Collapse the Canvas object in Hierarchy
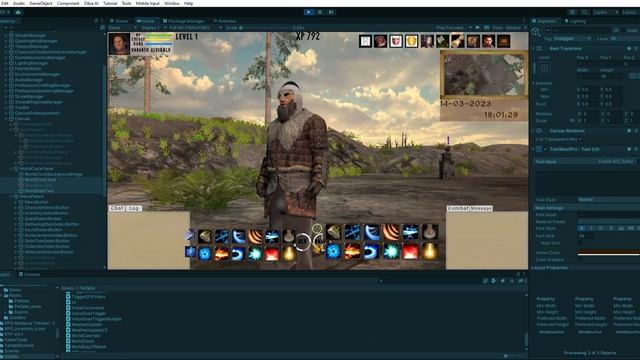This screenshot has width=640, height=360. [7, 119]
